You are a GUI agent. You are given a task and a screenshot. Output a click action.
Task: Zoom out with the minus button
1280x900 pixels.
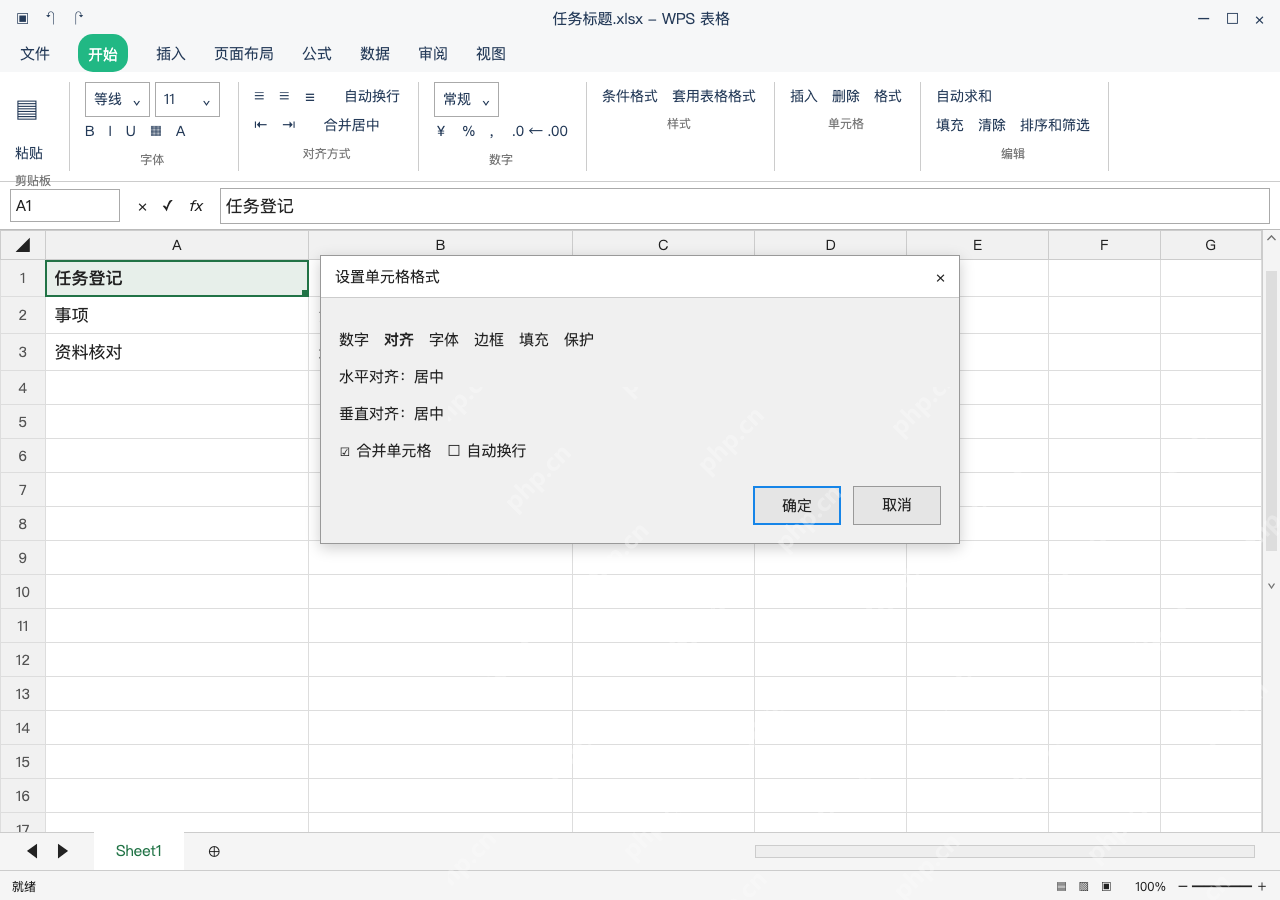pos(1183,886)
